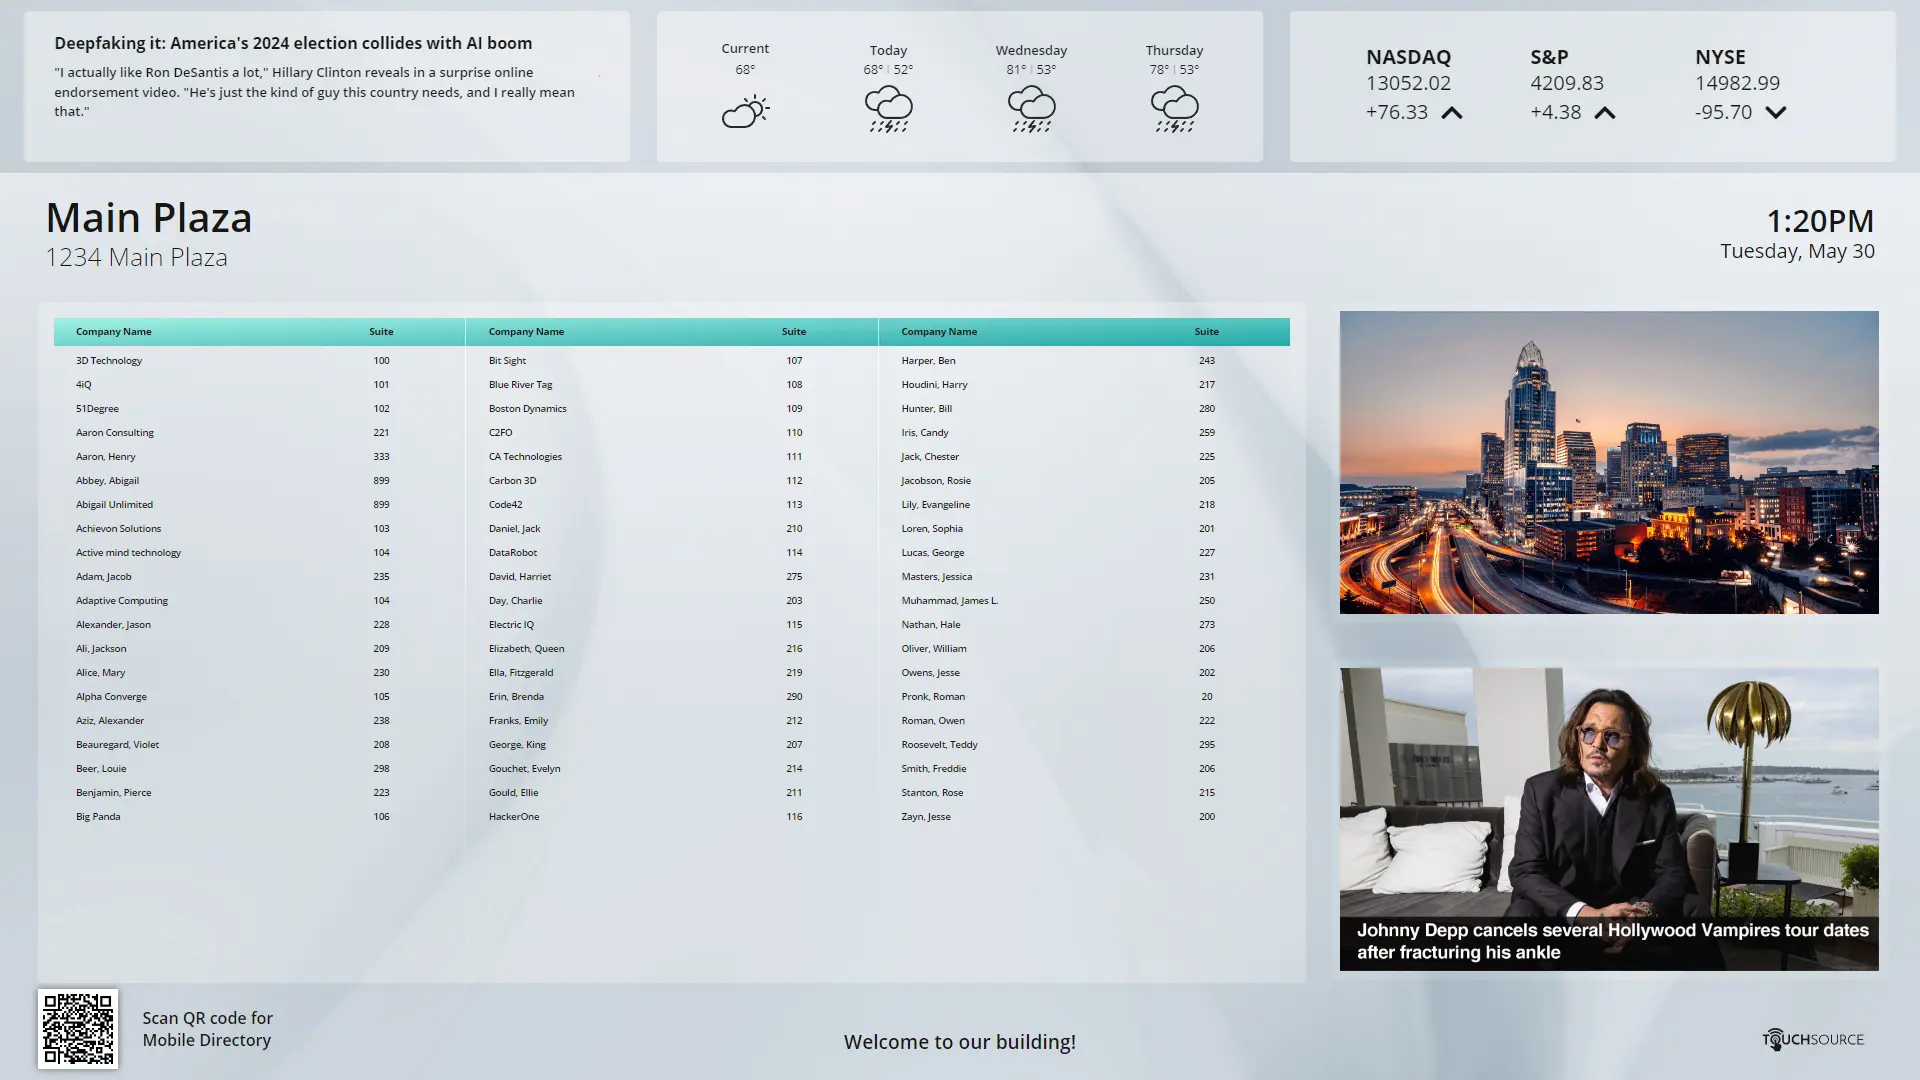Select Electric IQ listing
The image size is (1920, 1080).
[x=672, y=625]
